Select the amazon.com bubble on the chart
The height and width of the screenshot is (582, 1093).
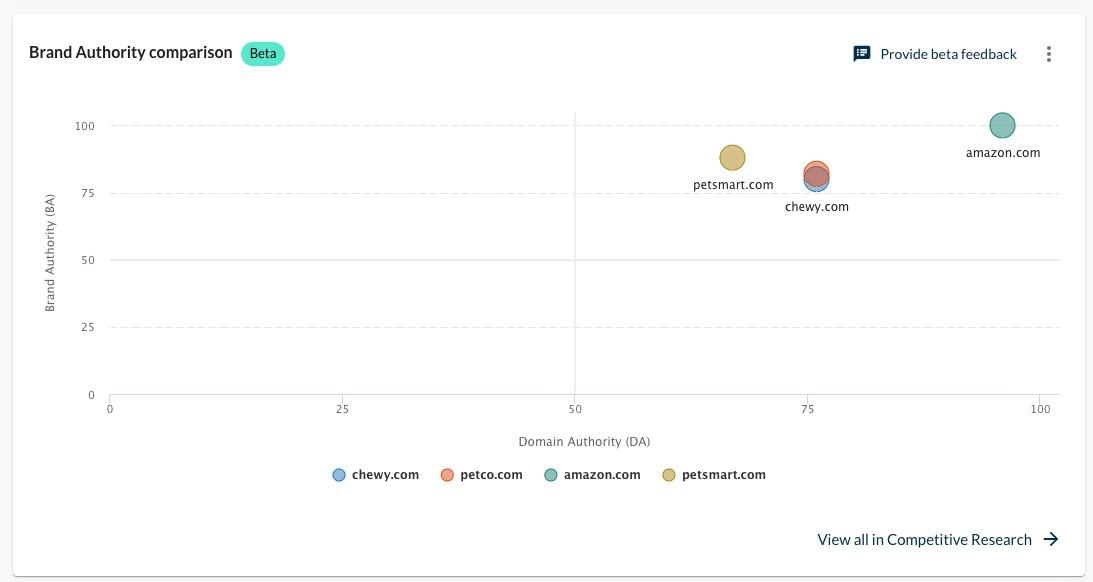point(1002,125)
